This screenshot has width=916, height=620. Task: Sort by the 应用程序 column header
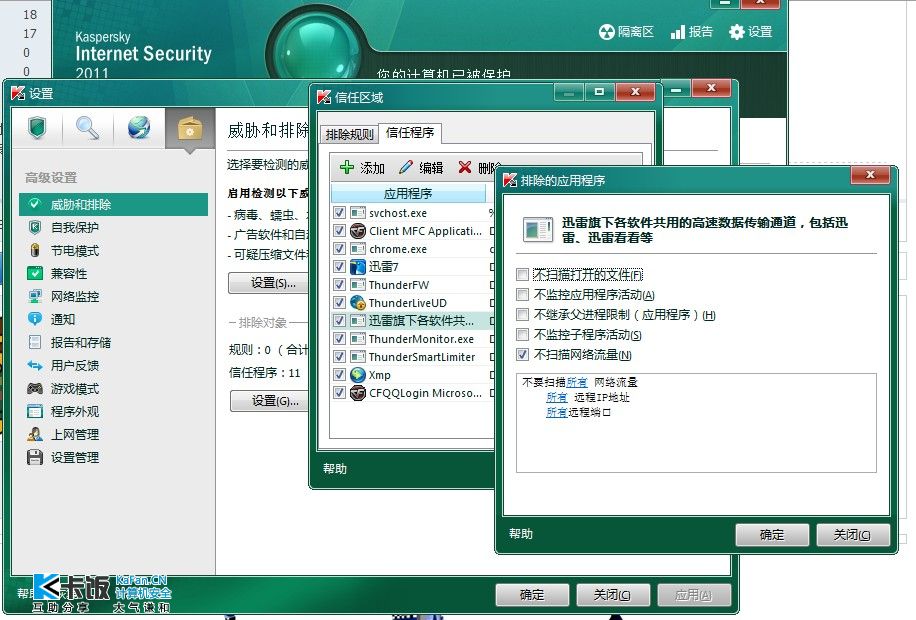coord(408,193)
